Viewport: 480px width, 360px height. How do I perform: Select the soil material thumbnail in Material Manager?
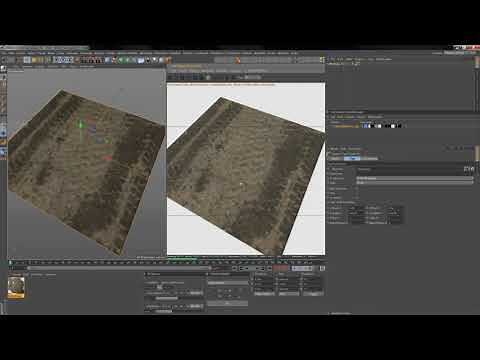tap(16, 287)
